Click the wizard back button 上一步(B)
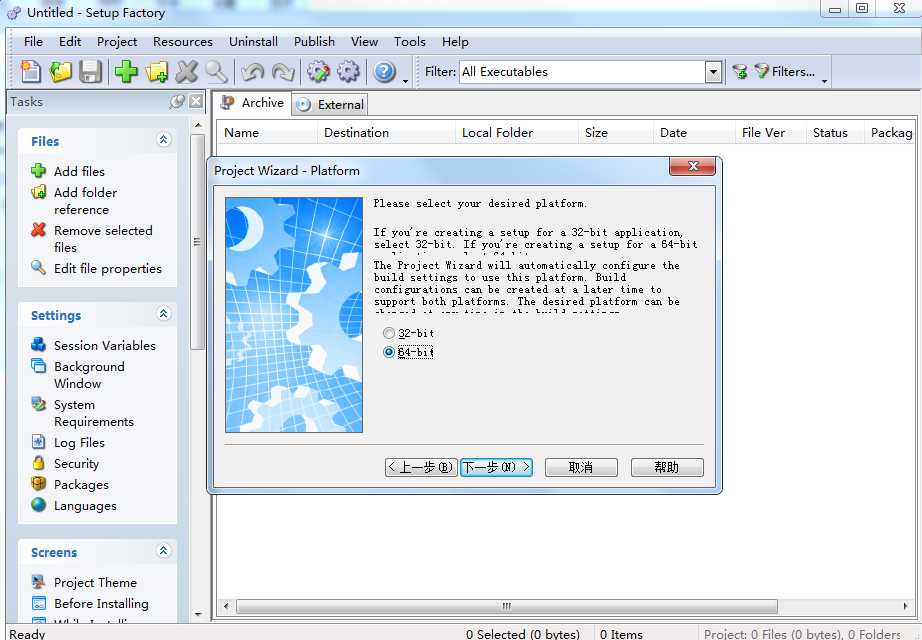This screenshot has width=922, height=640. 421,468
